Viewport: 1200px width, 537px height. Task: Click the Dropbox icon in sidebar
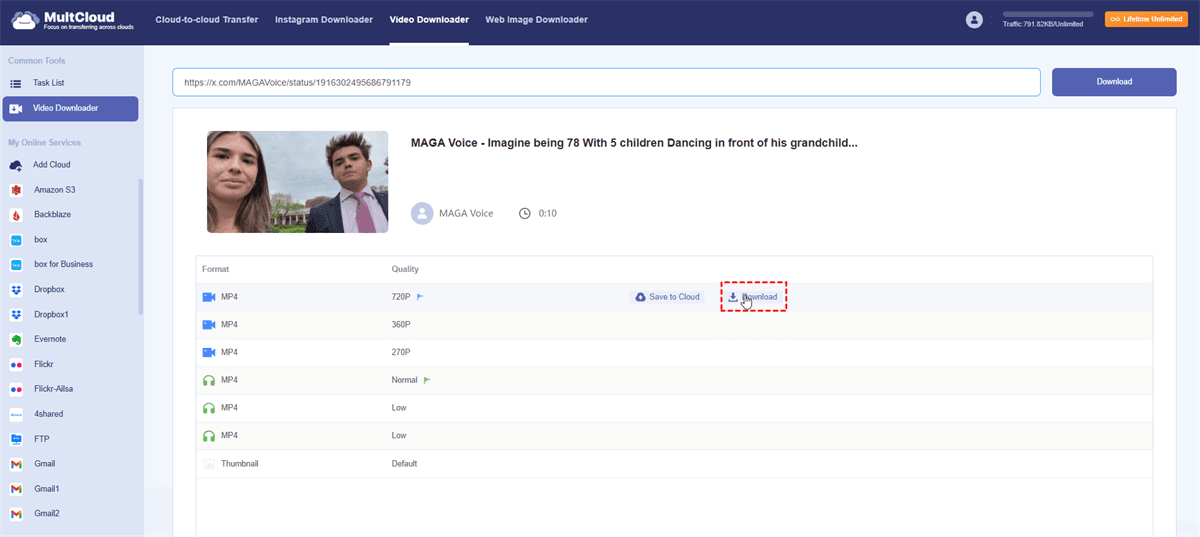pos(16,289)
